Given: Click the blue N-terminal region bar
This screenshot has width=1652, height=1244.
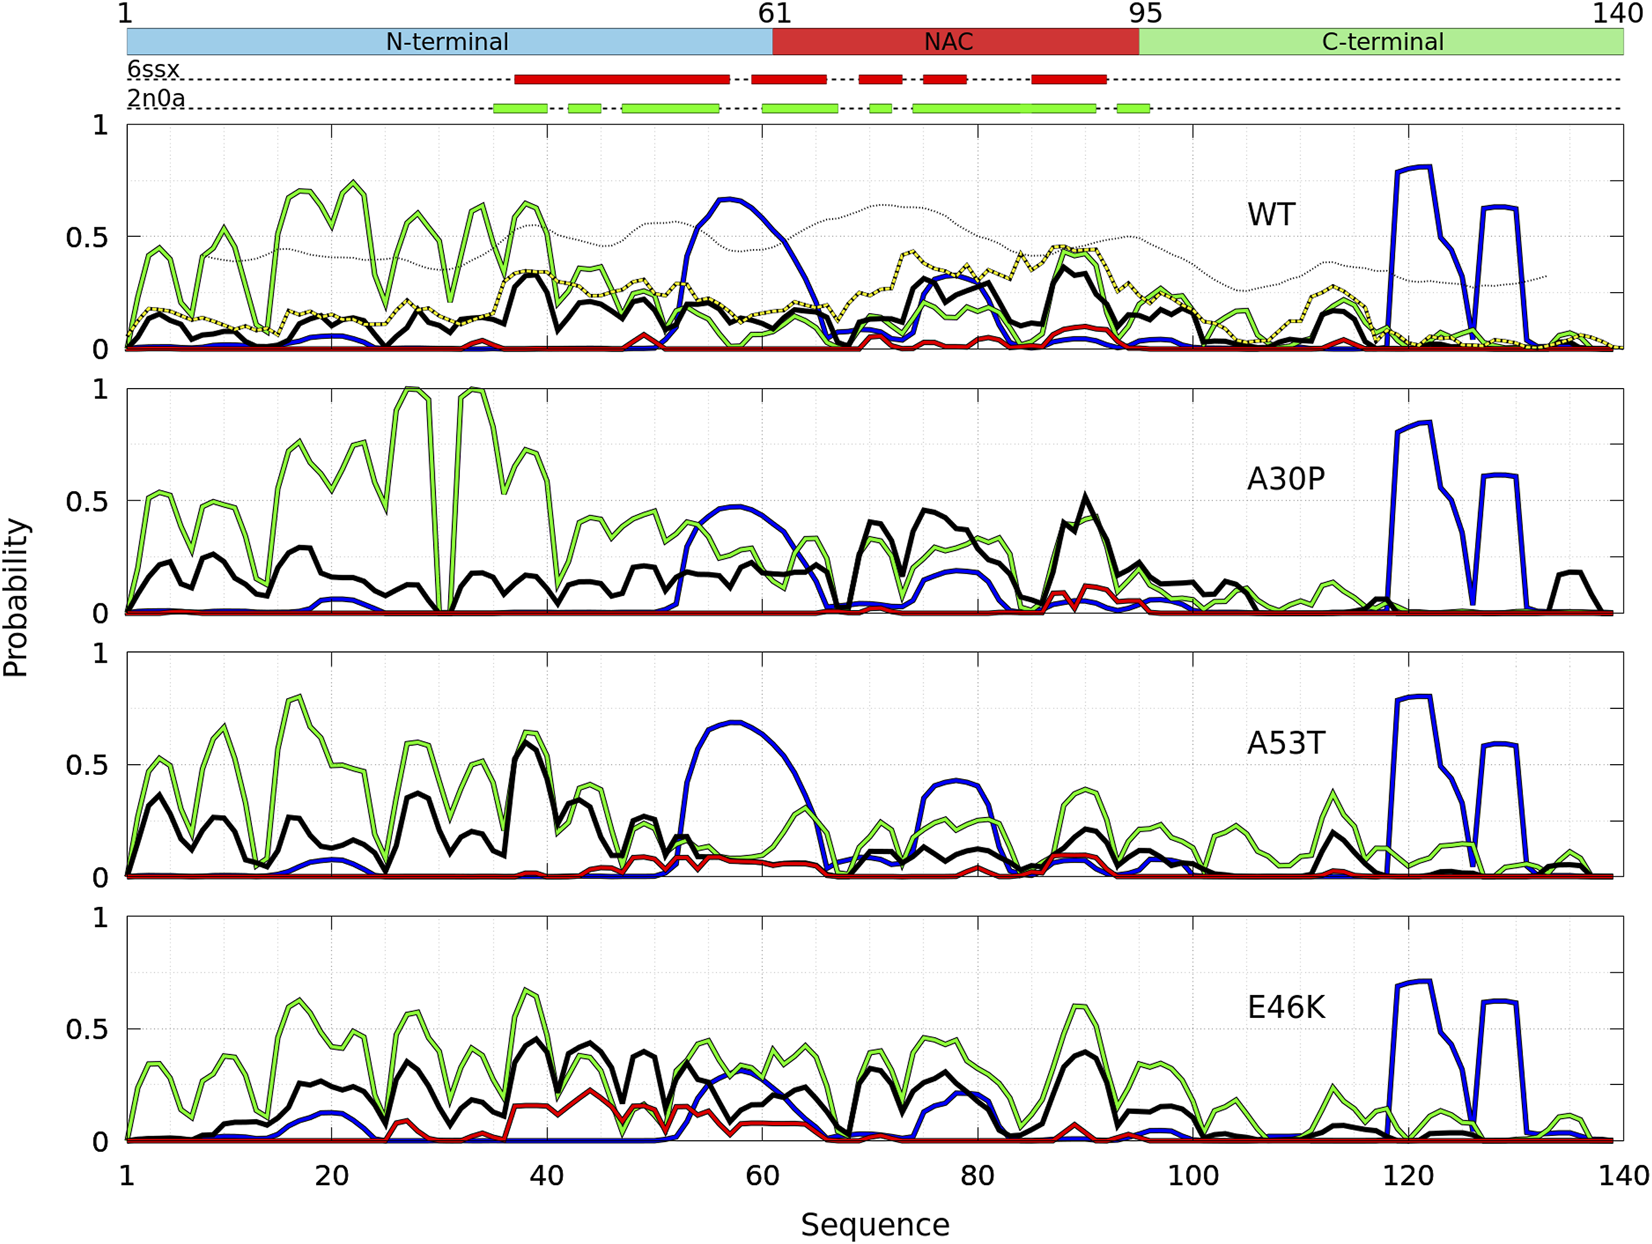Looking at the screenshot, I should click(448, 42).
